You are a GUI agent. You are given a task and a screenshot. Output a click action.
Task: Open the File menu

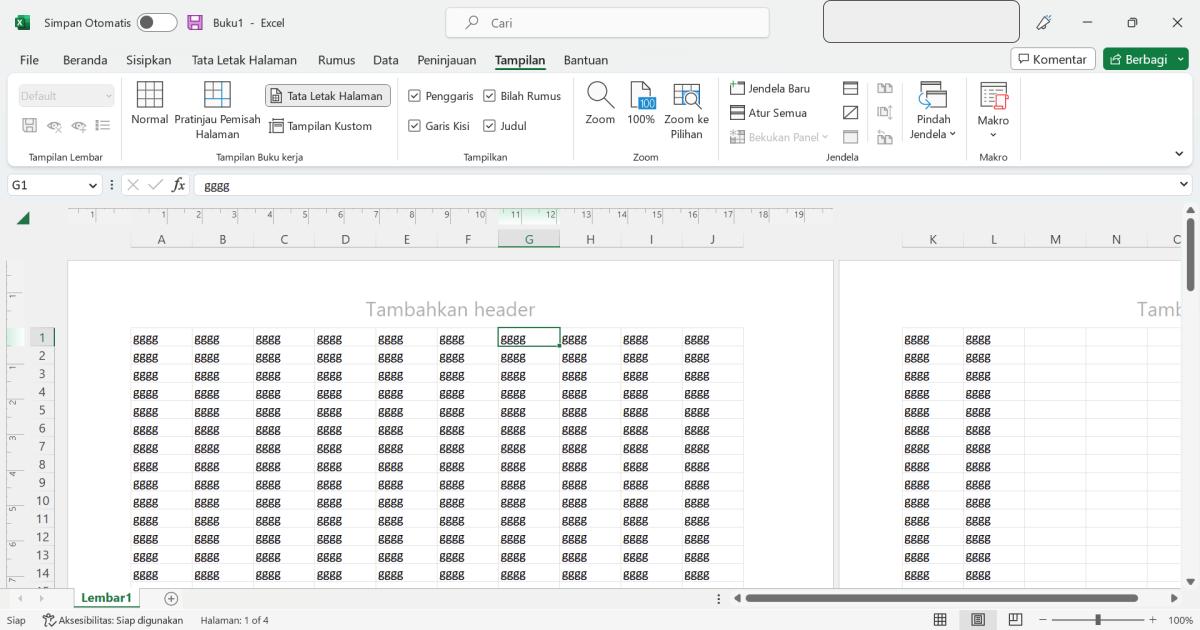point(29,60)
